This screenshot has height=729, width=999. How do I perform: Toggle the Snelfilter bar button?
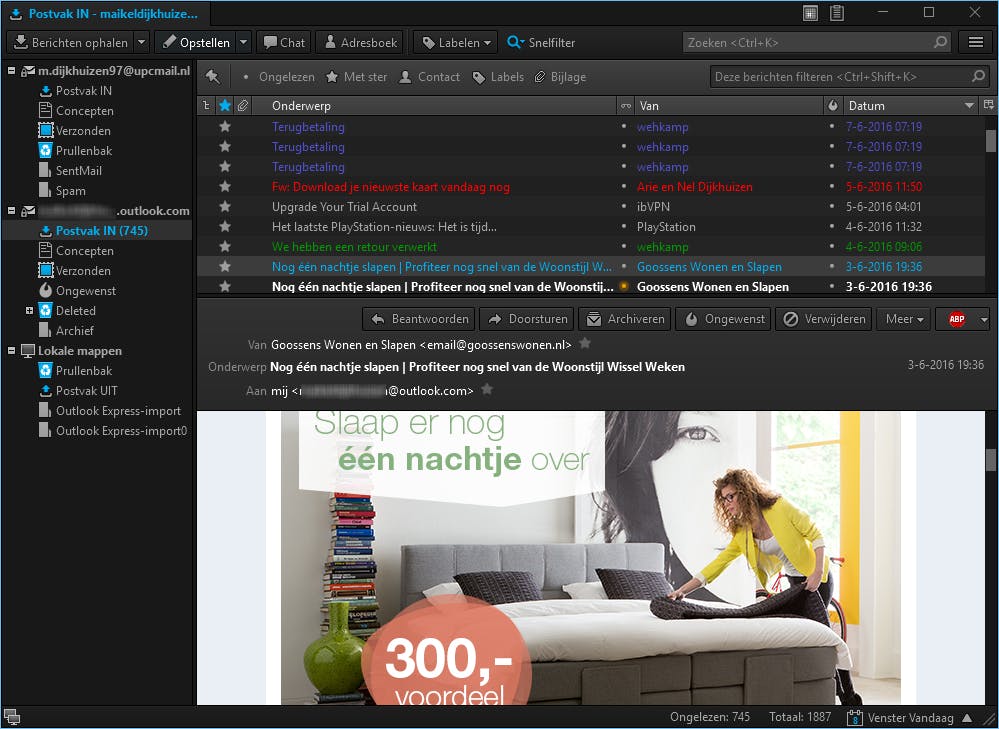pyautogui.click(x=541, y=42)
